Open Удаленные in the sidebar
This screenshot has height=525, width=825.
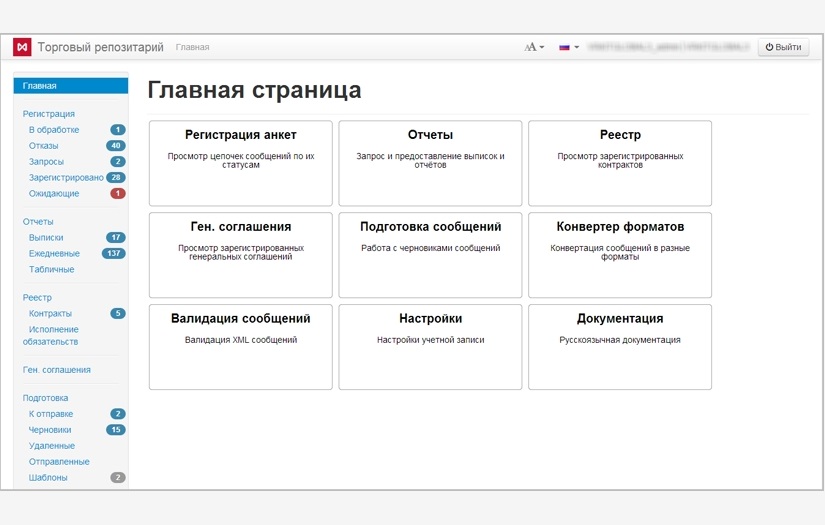(52, 446)
